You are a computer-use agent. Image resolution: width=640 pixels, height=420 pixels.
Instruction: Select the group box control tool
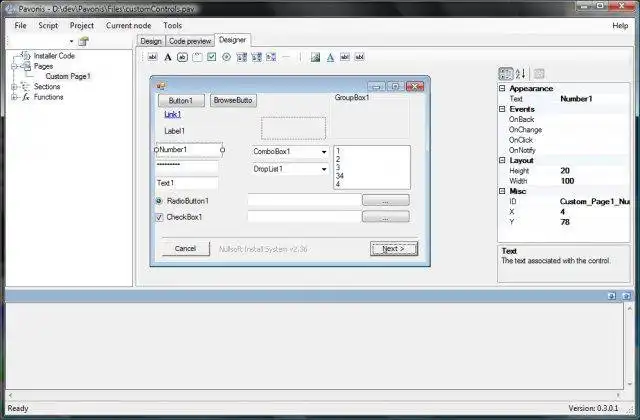(197, 57)
